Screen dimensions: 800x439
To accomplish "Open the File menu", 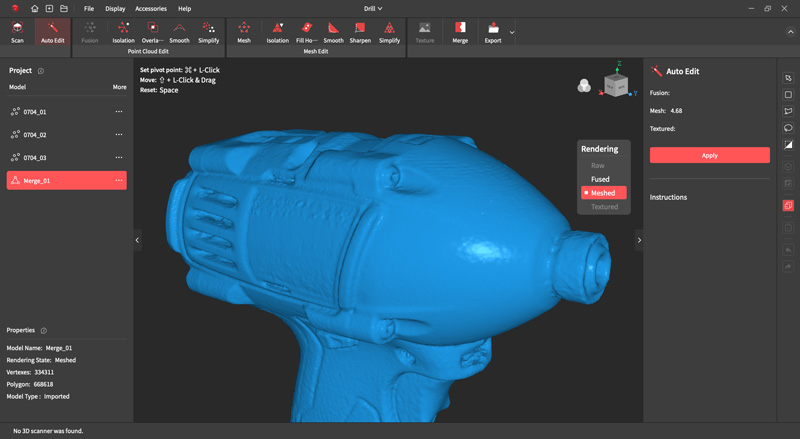I will click(89, 9).
